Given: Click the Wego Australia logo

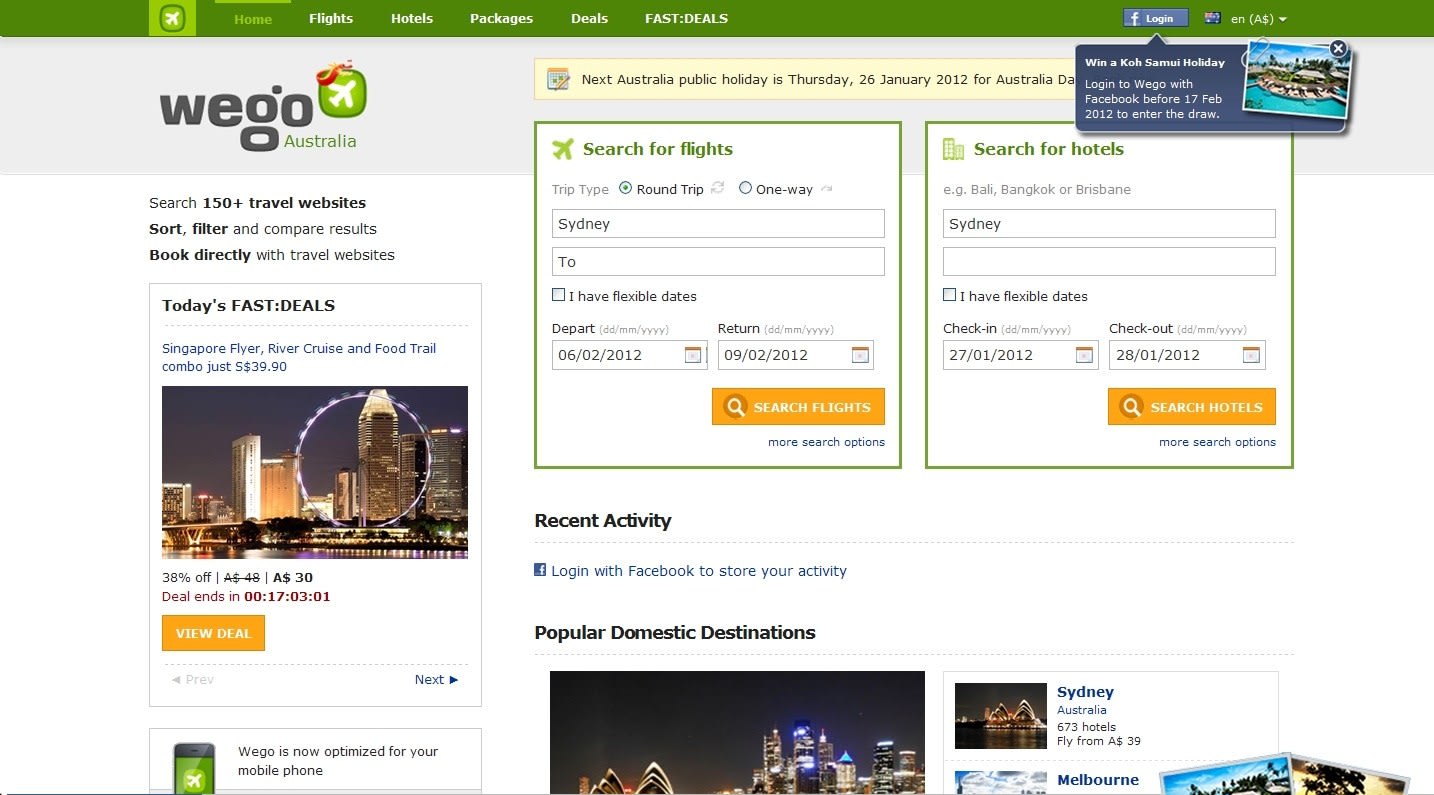Looking at the screenshot, I should point(263,106).
